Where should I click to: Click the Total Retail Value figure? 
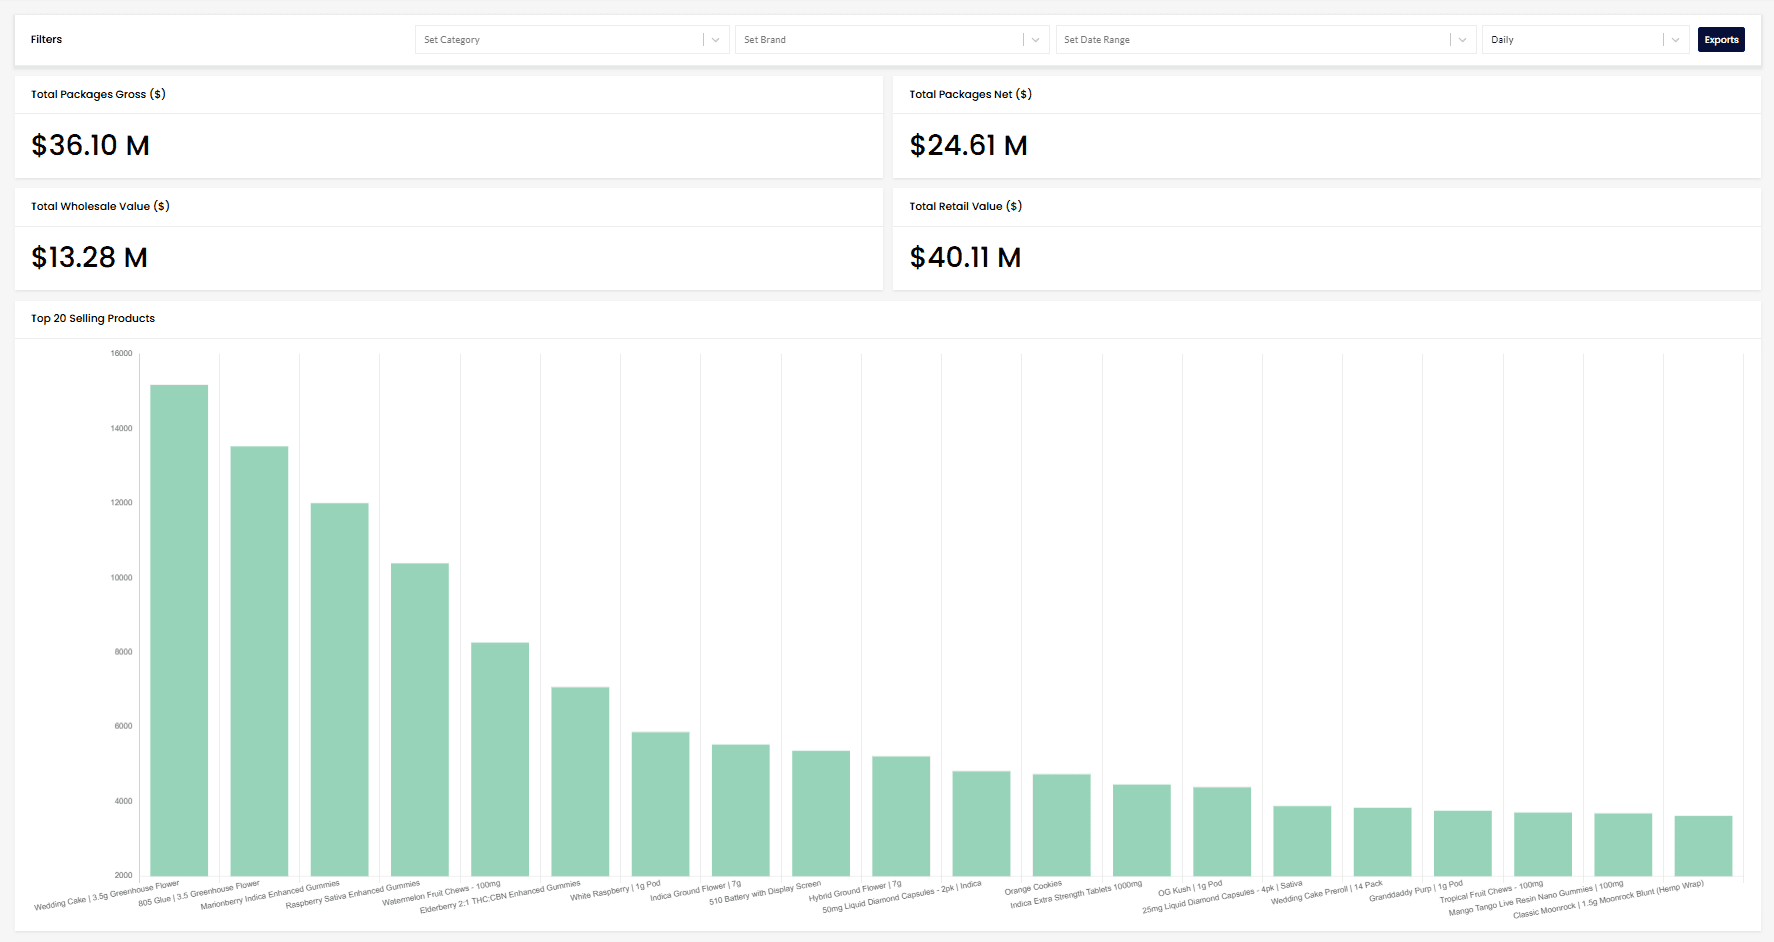(965, 257)
